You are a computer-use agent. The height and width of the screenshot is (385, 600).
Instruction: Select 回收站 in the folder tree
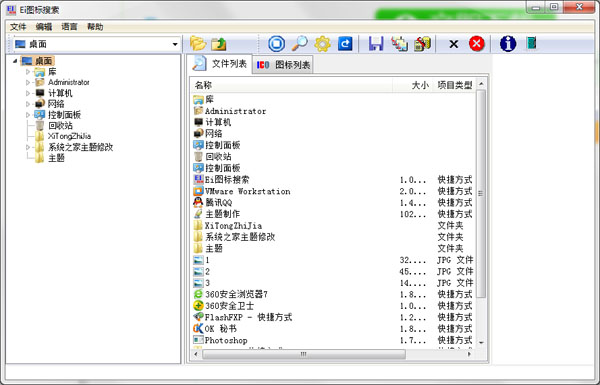(x=60, y=126)
